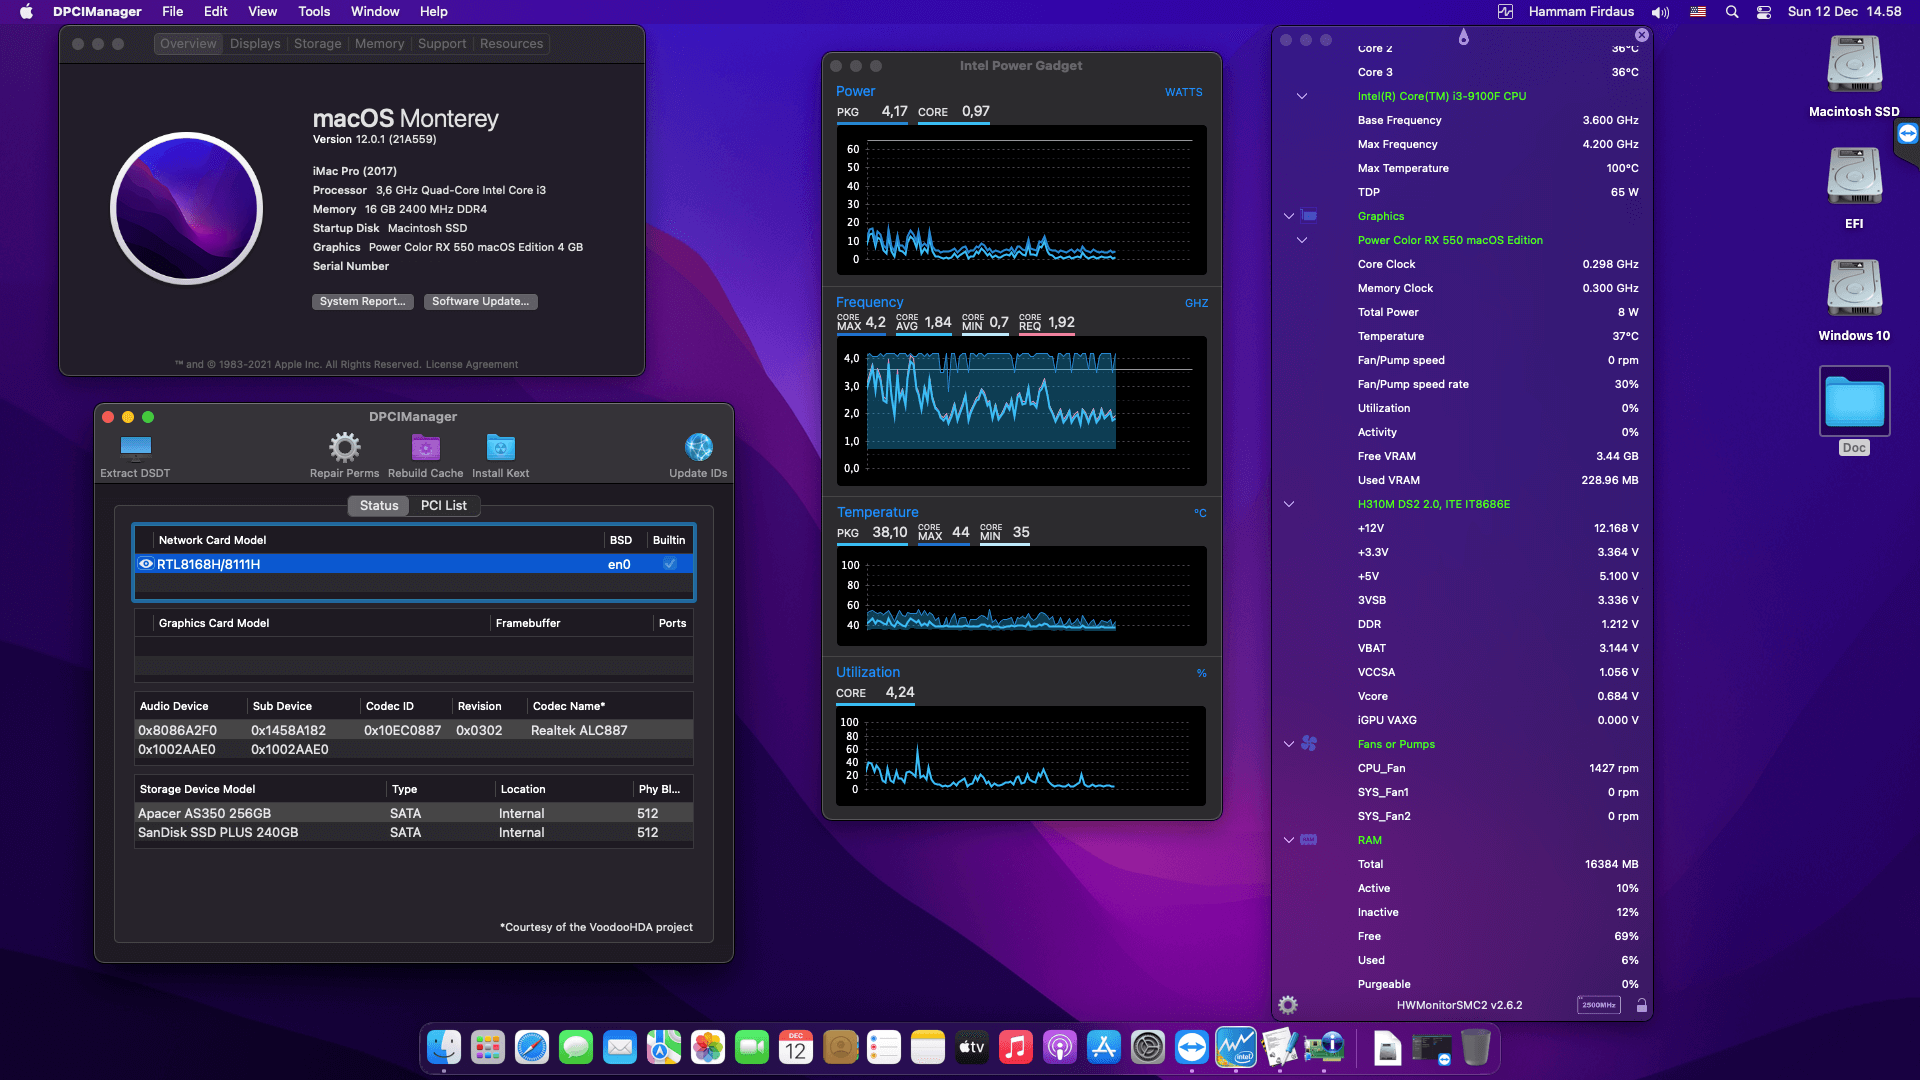This screenshot has width=1920, height=1080.
Task: Select the Apacer AS350 256GB storage row
Action: pyautogui.click(x=414, y=813)
